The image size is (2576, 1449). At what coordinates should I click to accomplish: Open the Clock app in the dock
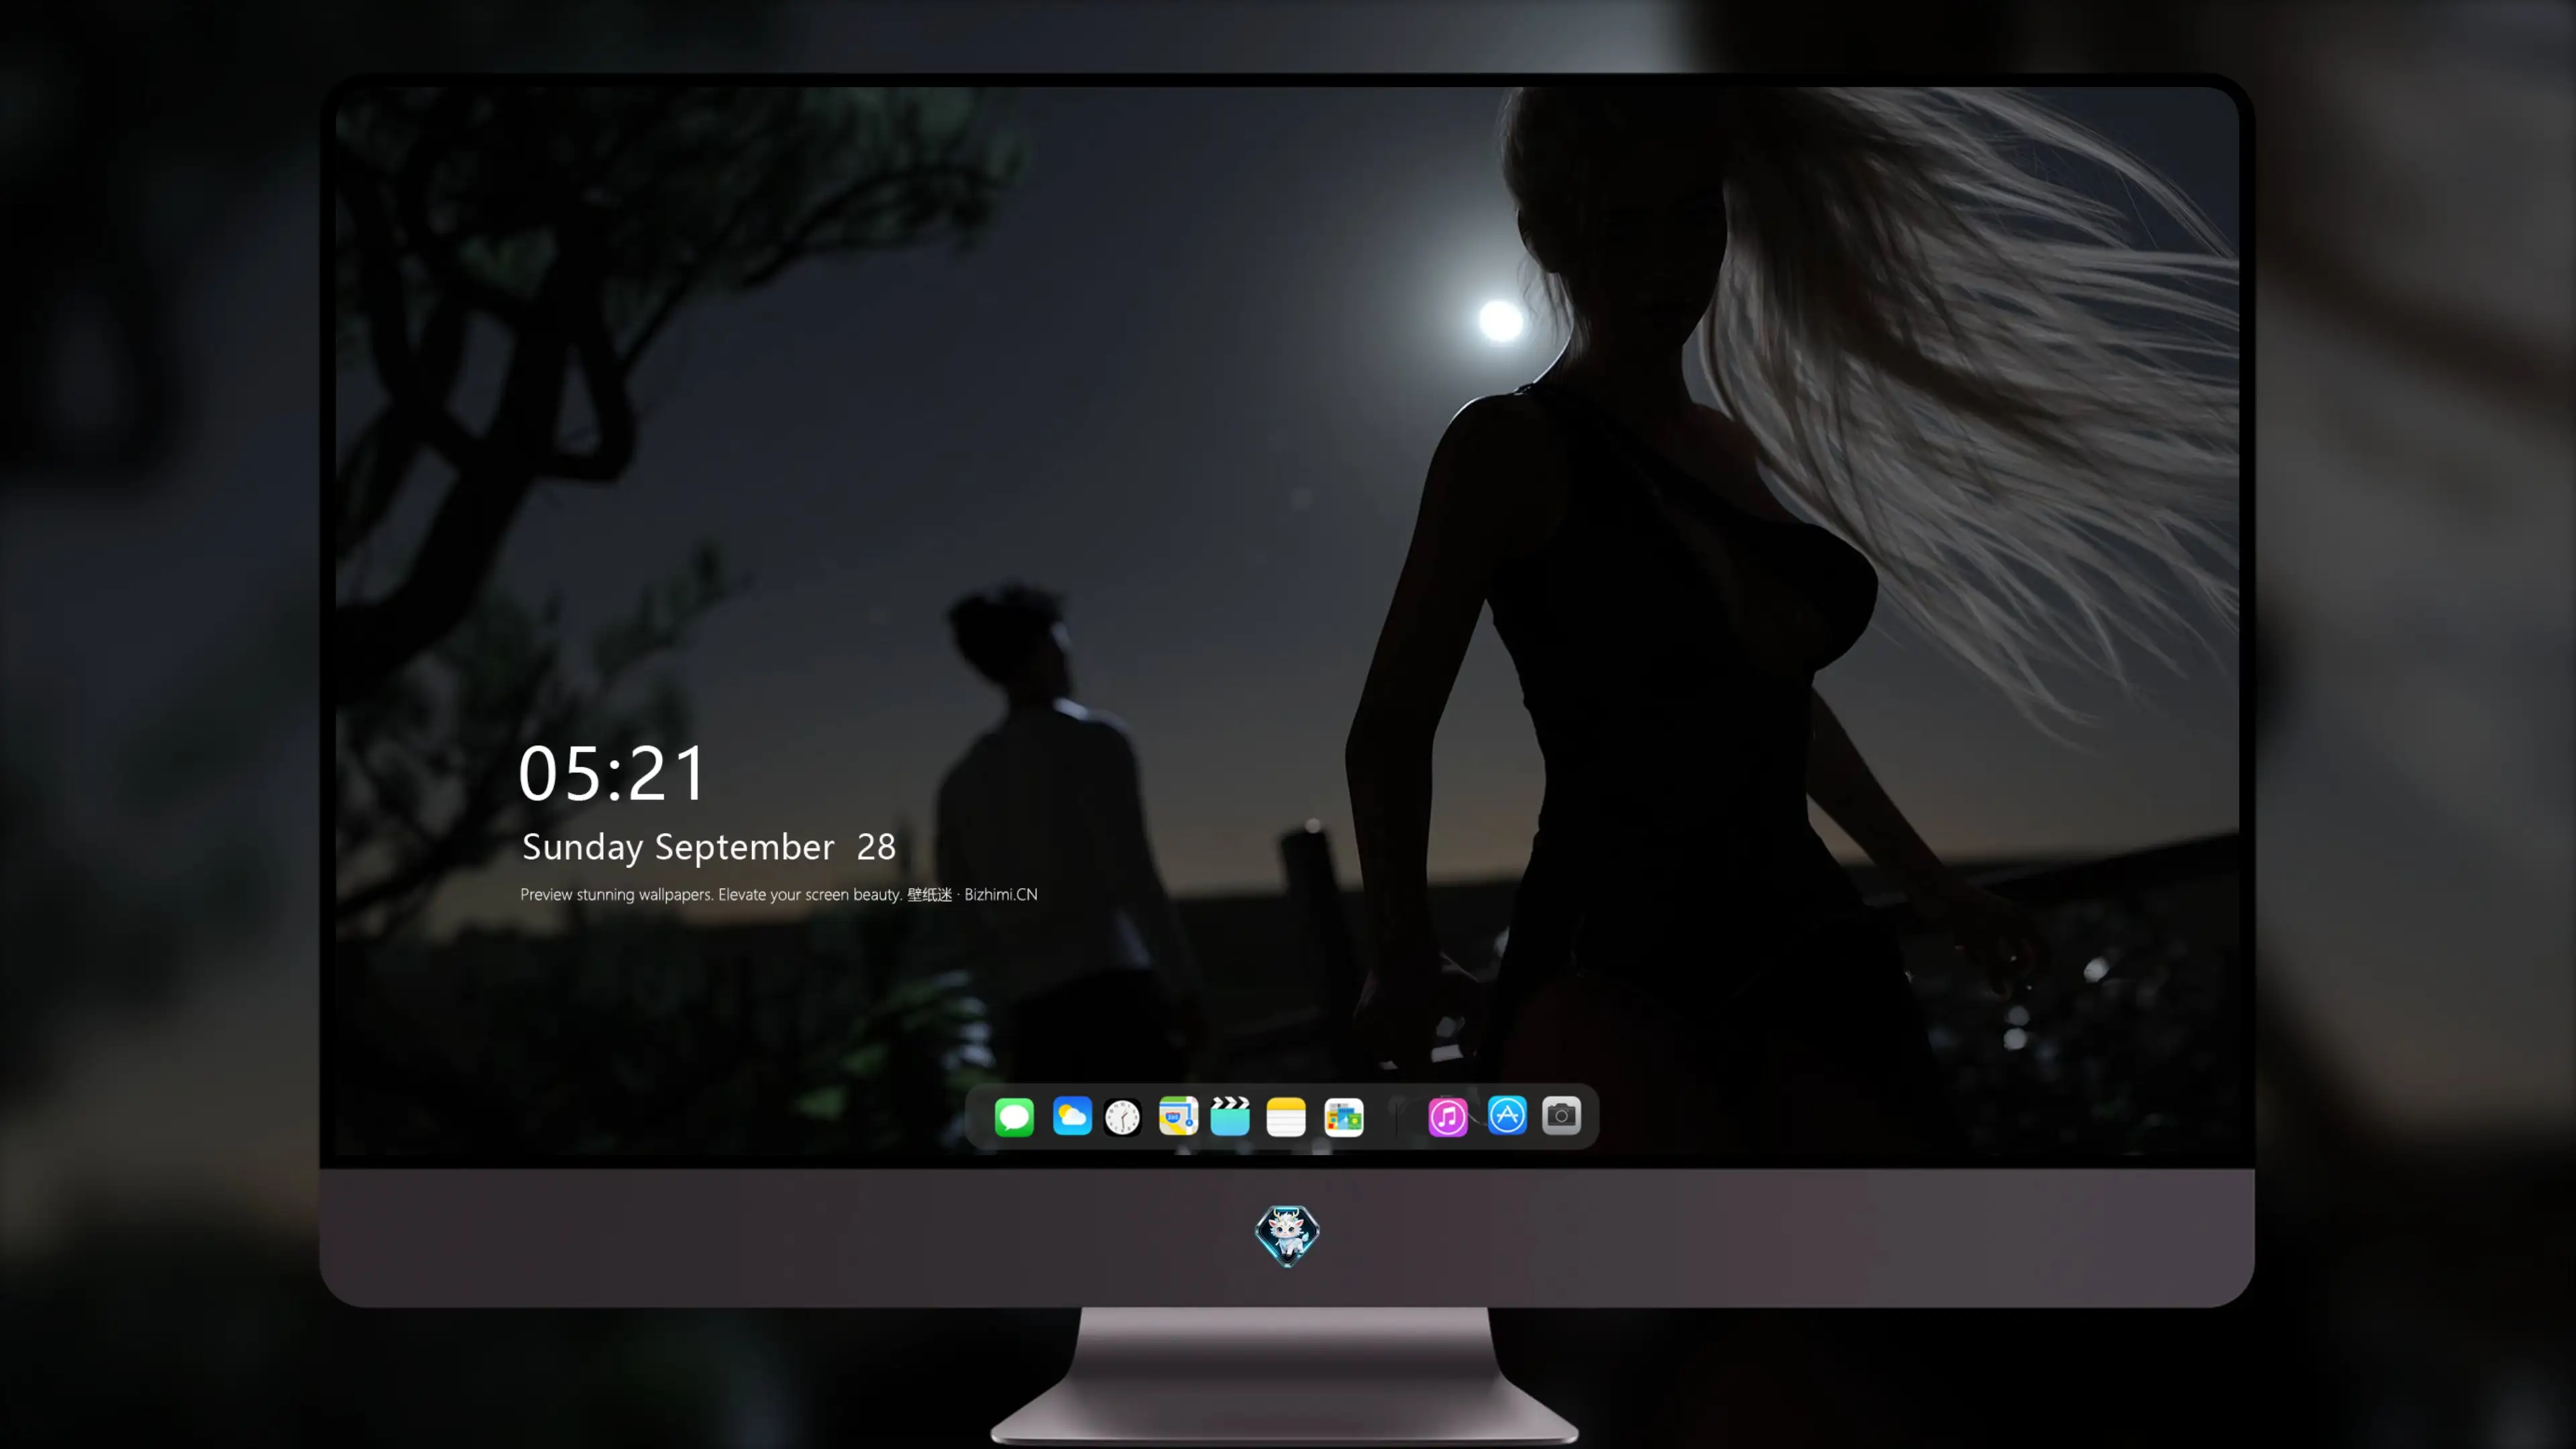point(1123,1117)
